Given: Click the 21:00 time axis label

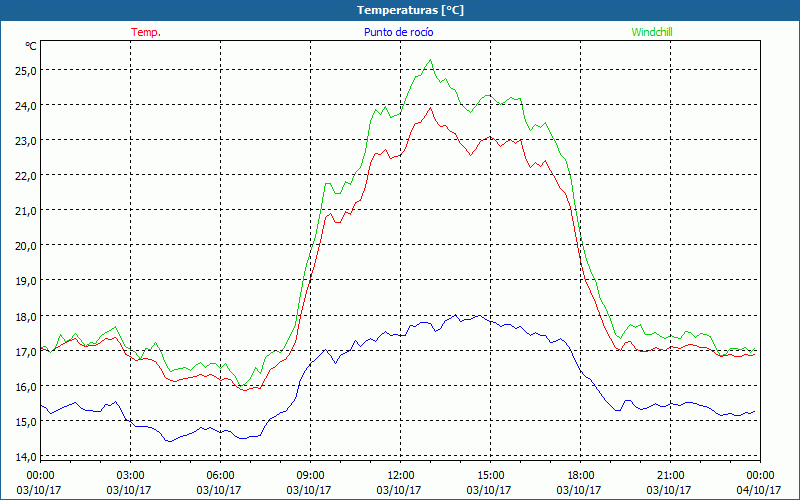Looking at the screenshot, I should pos(670,476).
